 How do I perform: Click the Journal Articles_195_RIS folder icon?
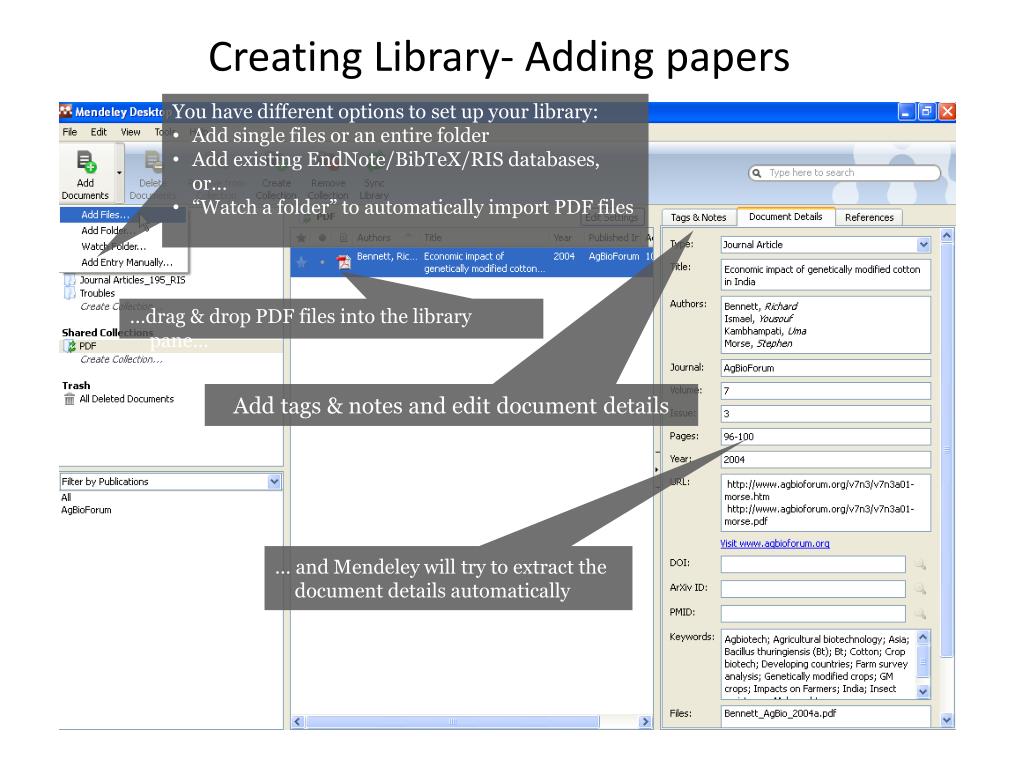click(69, 280)
